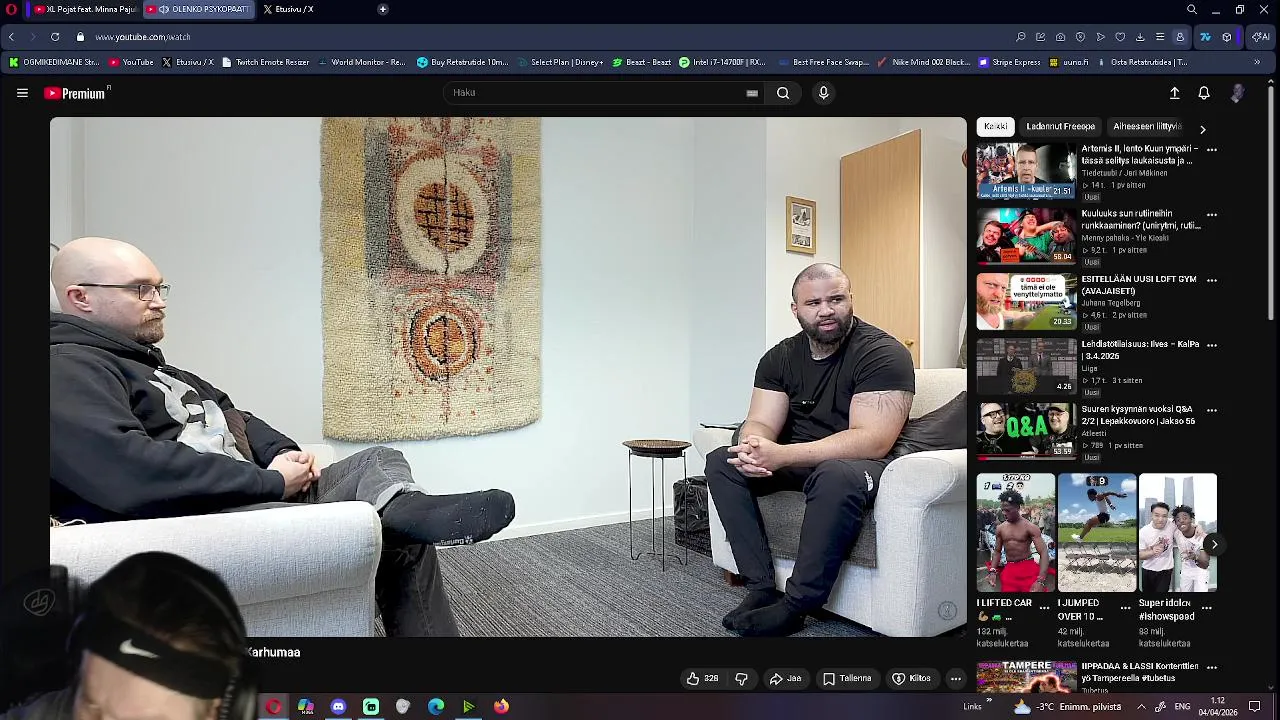Screen dimensions: 1280x720
Task: Open the YouTube guide hamburger menu
Action: point(22,93)
